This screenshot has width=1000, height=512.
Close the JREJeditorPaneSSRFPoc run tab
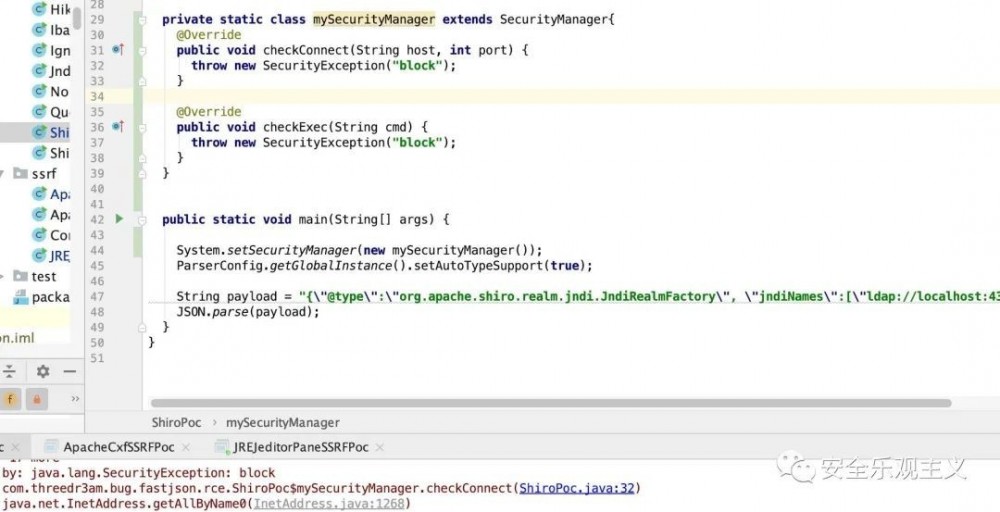click(x=379, y=448)
